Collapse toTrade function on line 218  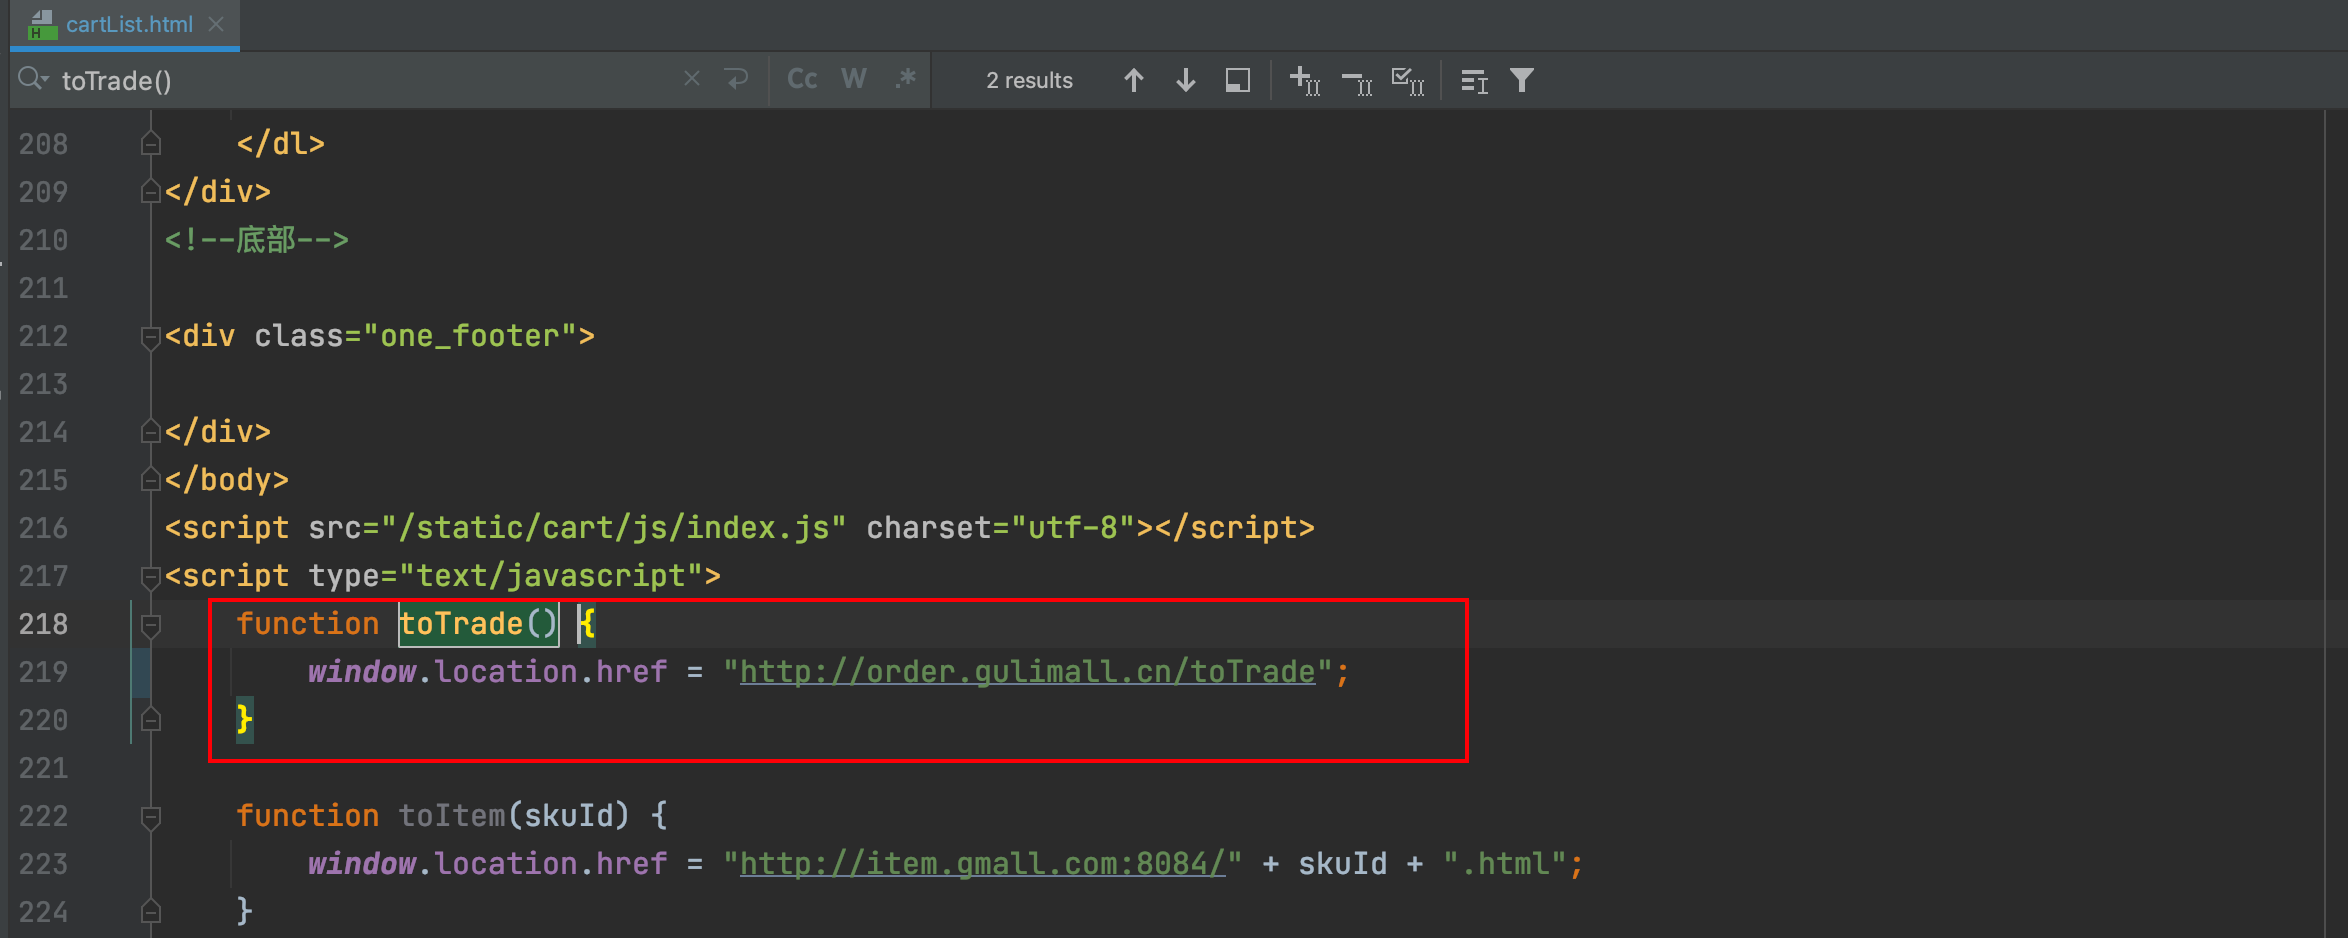(x=151, y=625)
